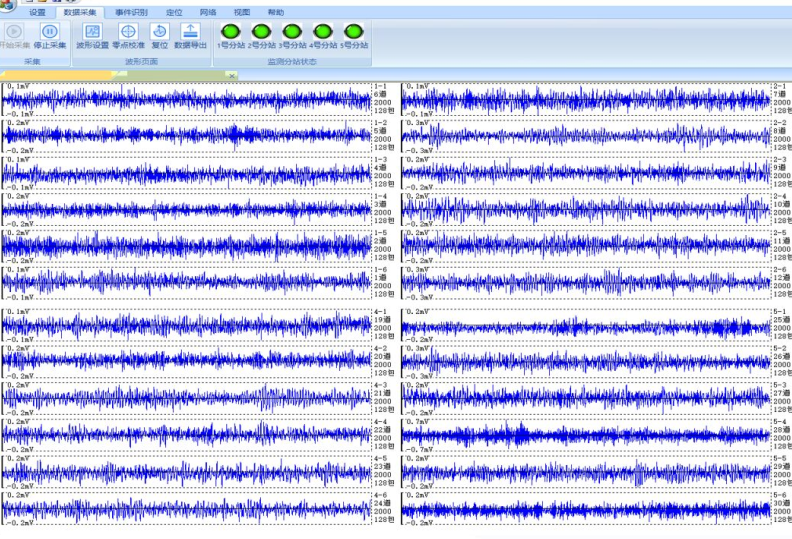Select the channel 4-6 waveform trace

[187, 509]
